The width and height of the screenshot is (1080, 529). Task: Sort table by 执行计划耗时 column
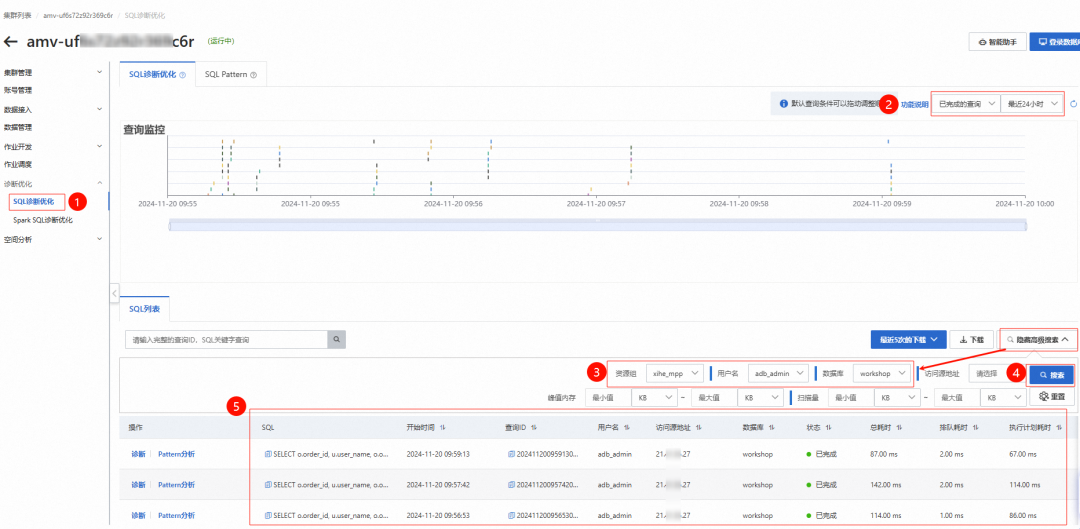click(x=1059, y=428)
